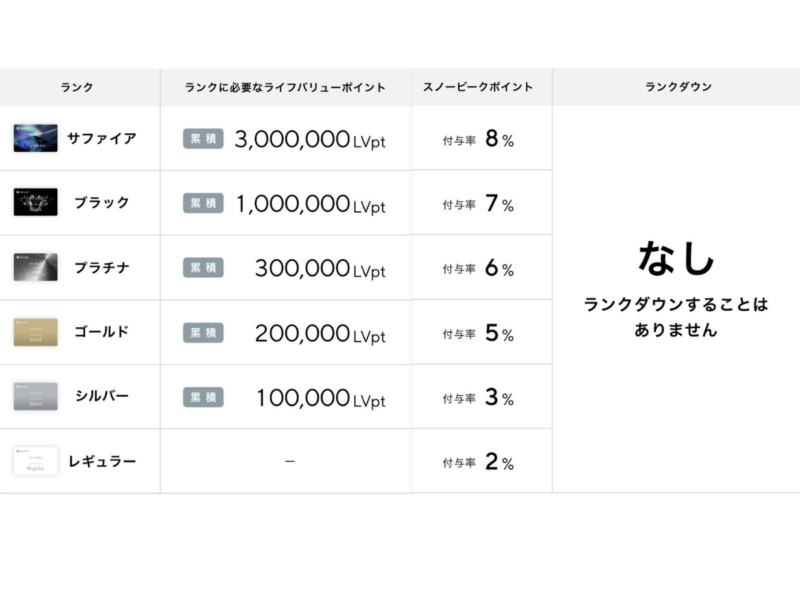Image resolution: width=800 pixels, height=600 pixels.
Task: Click the ランクダウン column header
Action: [677, 87]
